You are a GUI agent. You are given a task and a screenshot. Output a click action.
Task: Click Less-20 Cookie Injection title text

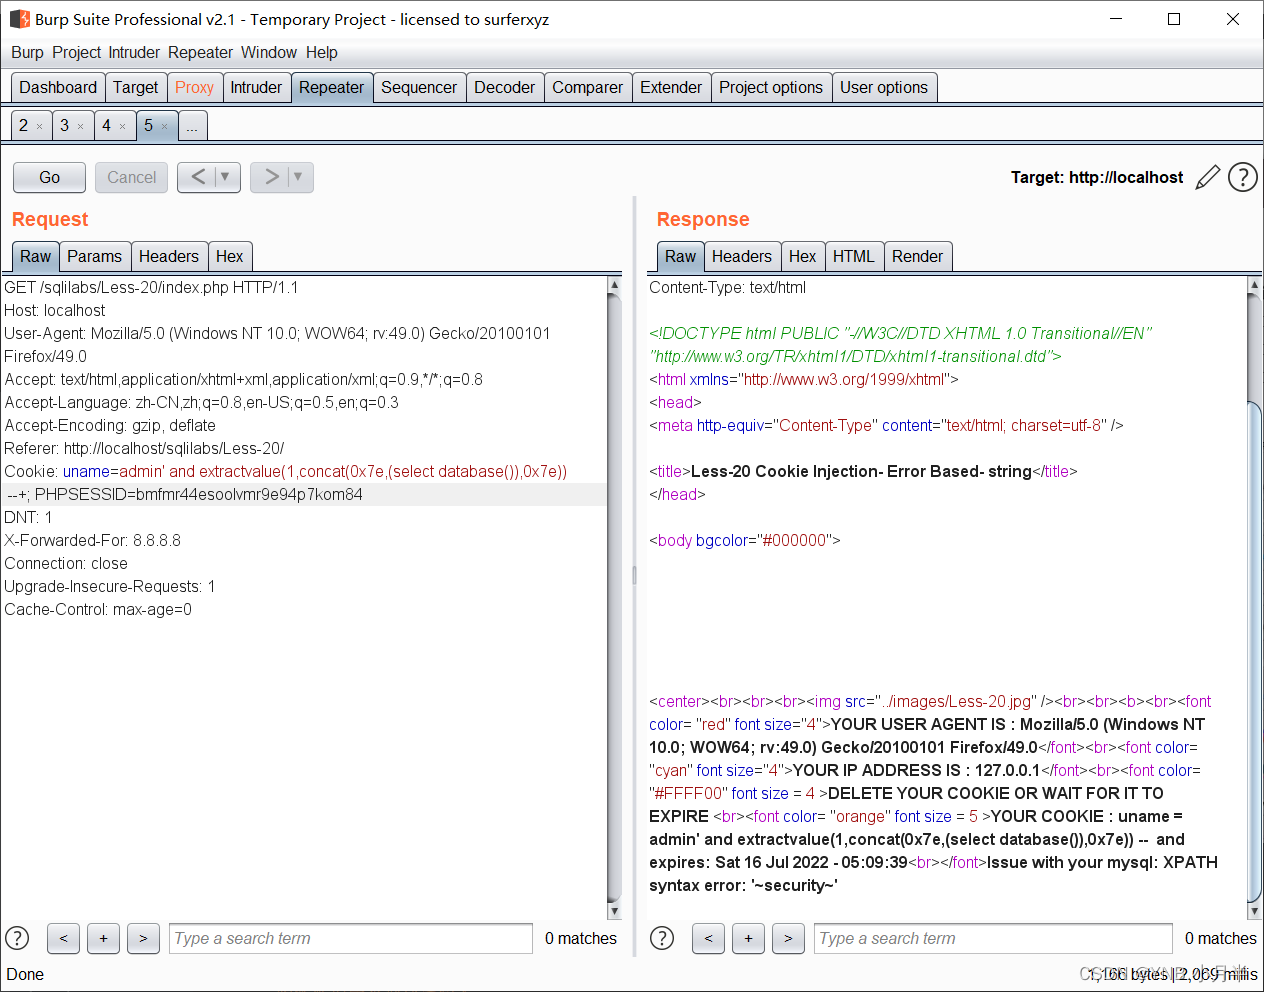pos(861,471)
